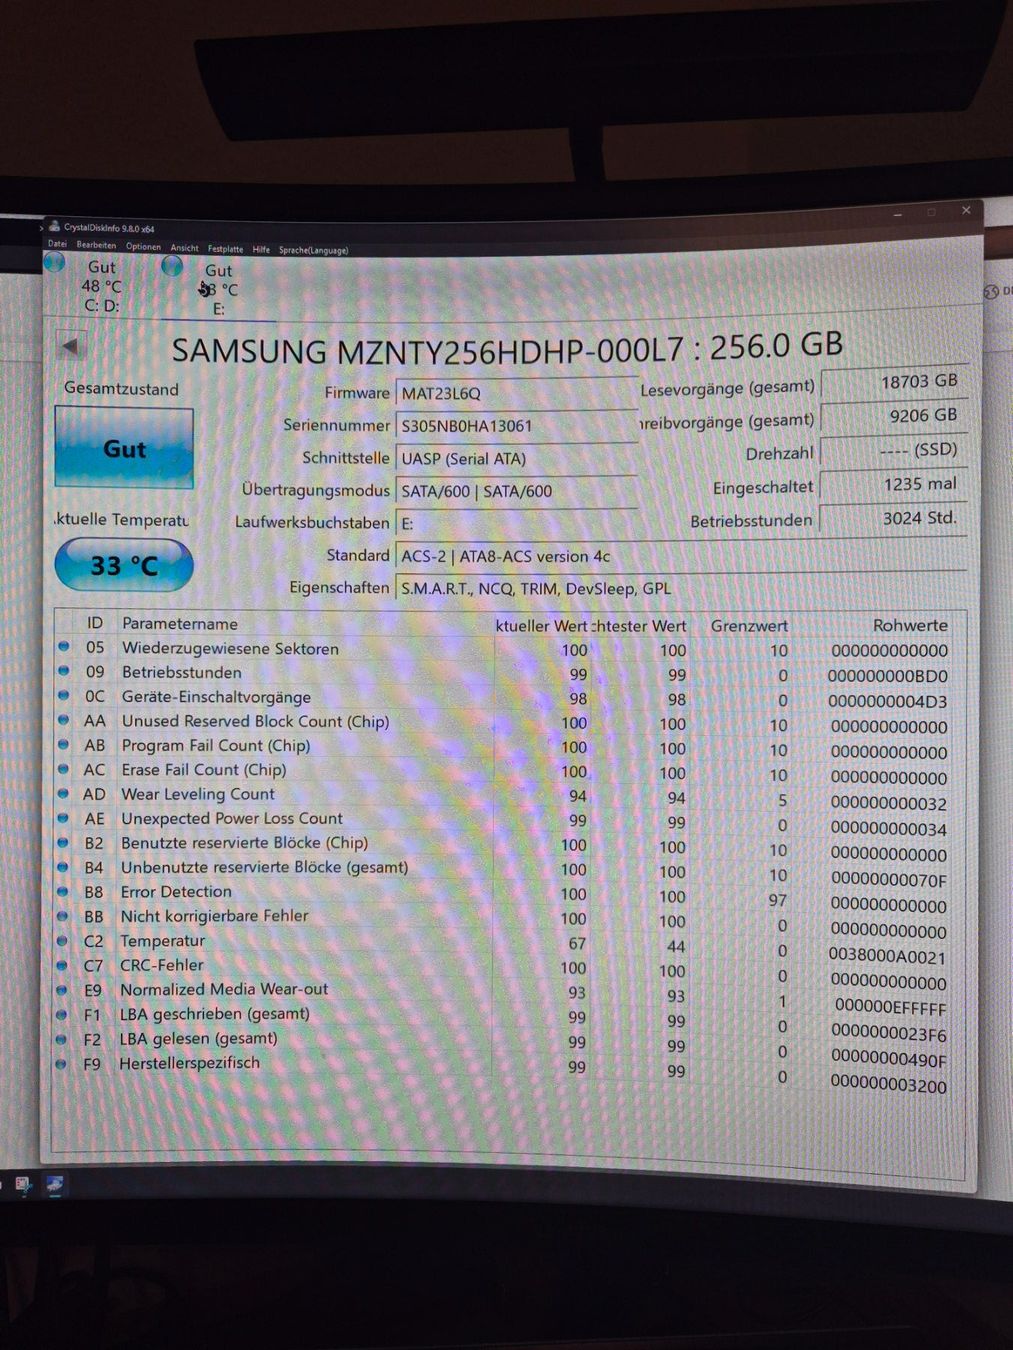1013x1350 pixels.
Task: Click the Lesevorgänge value 18703 GB
Action: pyautogui.click(x=893, y=381)
